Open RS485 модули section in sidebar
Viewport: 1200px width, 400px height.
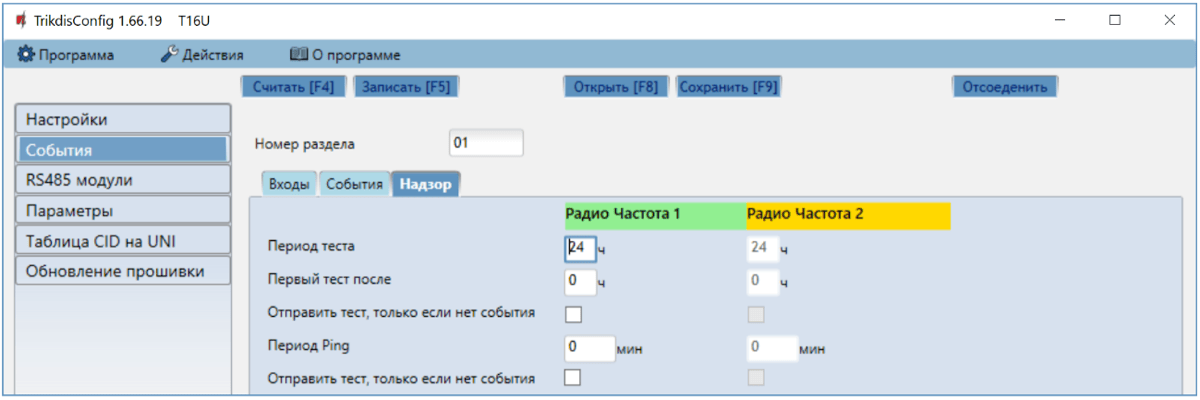click(123, 180)
